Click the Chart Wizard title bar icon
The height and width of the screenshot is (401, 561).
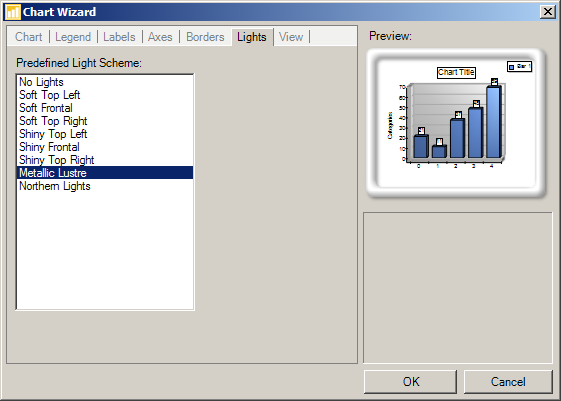[x=13, y=12]
